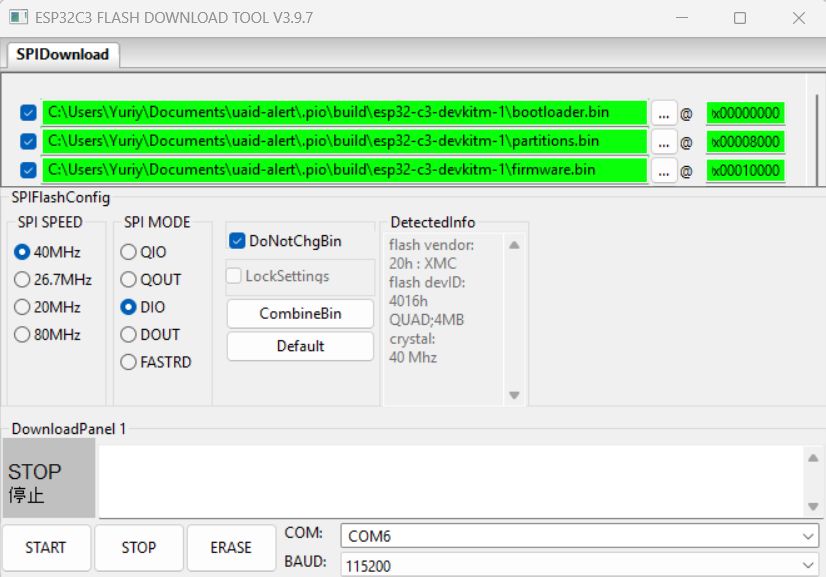Click the Default button

coord(300,346)
